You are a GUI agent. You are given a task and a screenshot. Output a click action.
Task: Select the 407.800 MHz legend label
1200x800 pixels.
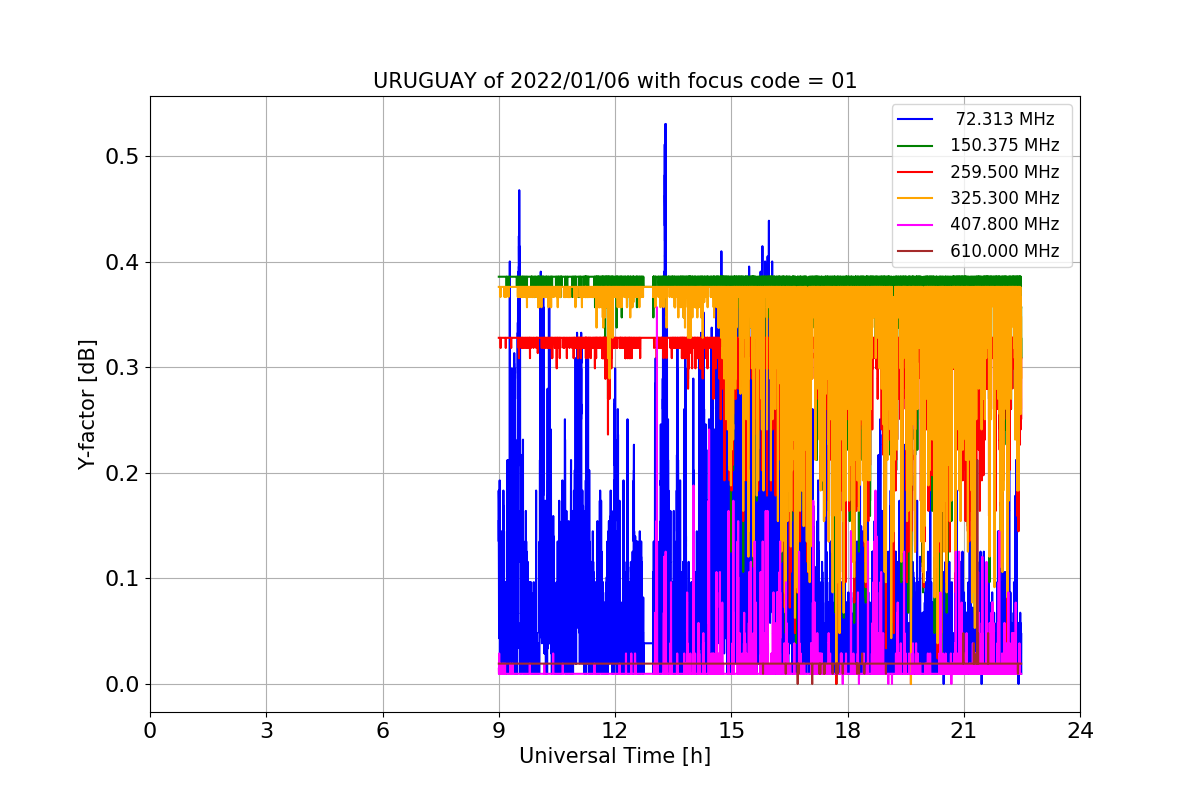(1005, 225)
